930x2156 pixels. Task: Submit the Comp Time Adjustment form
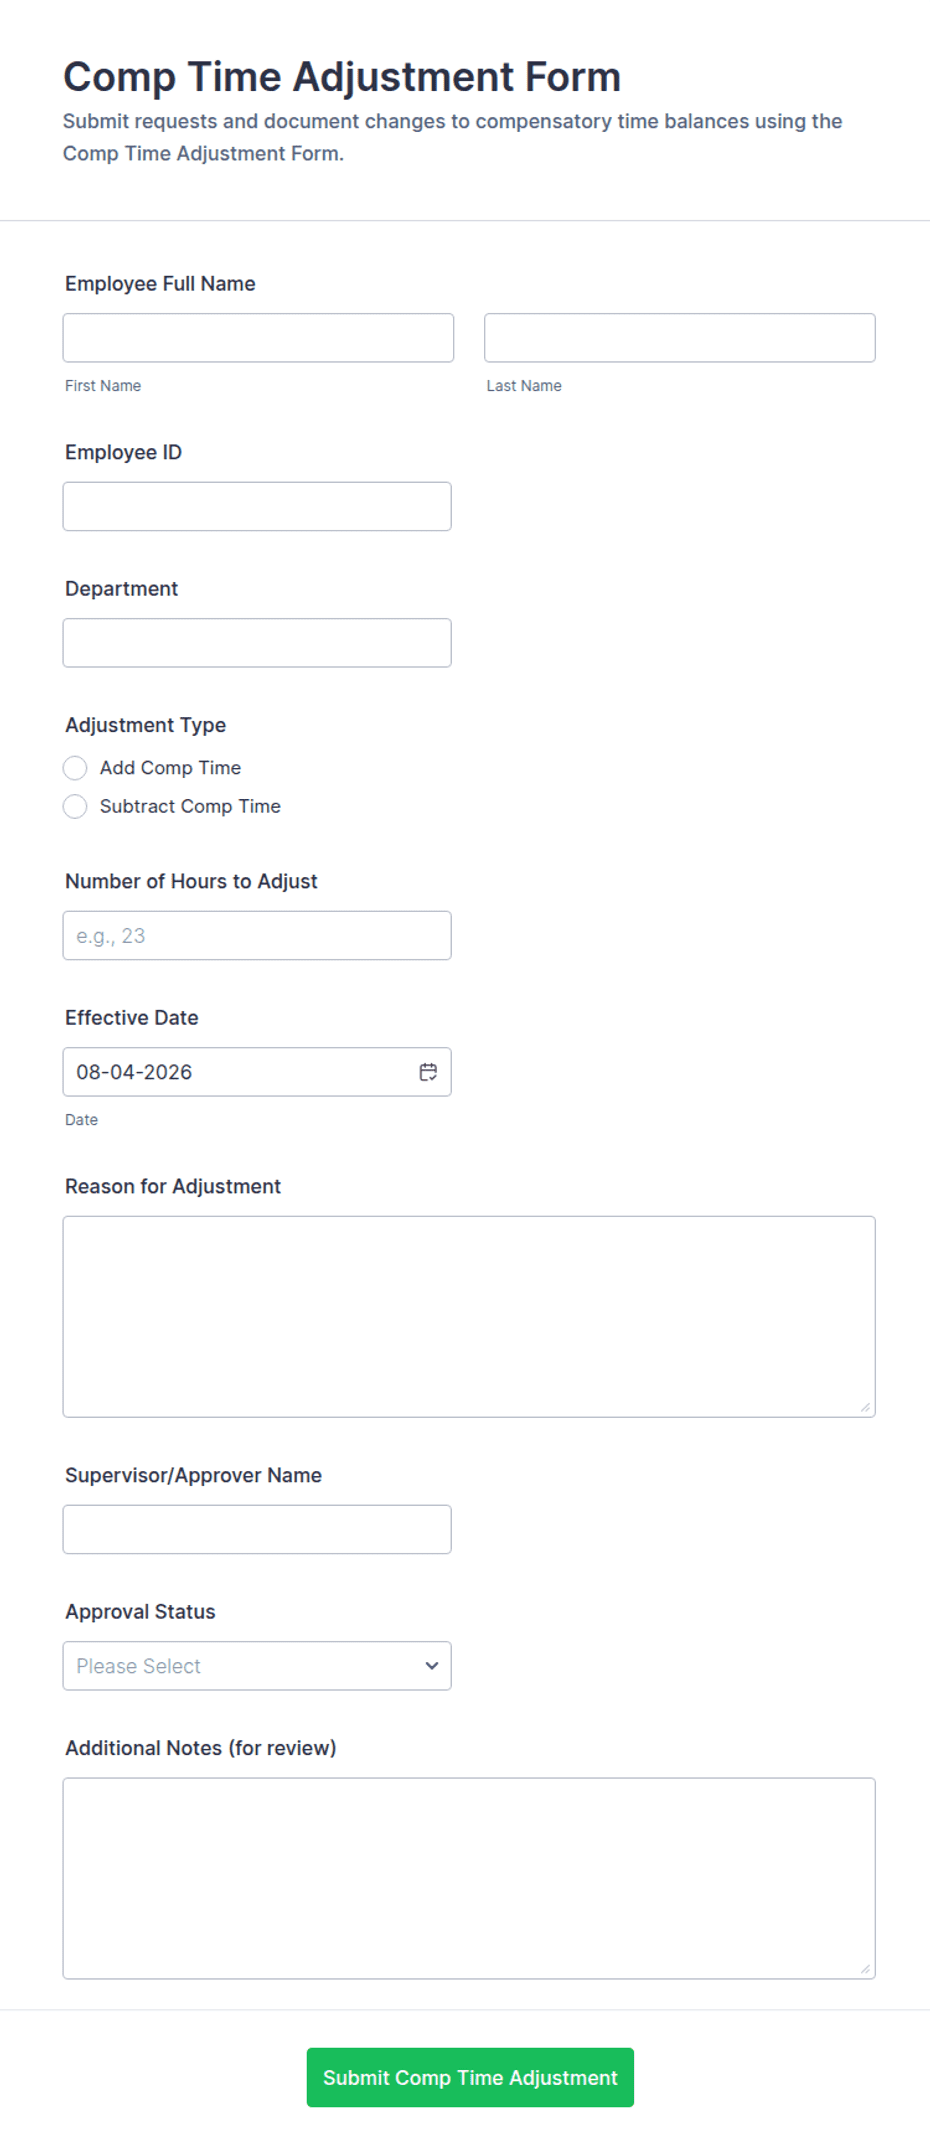470,2078
